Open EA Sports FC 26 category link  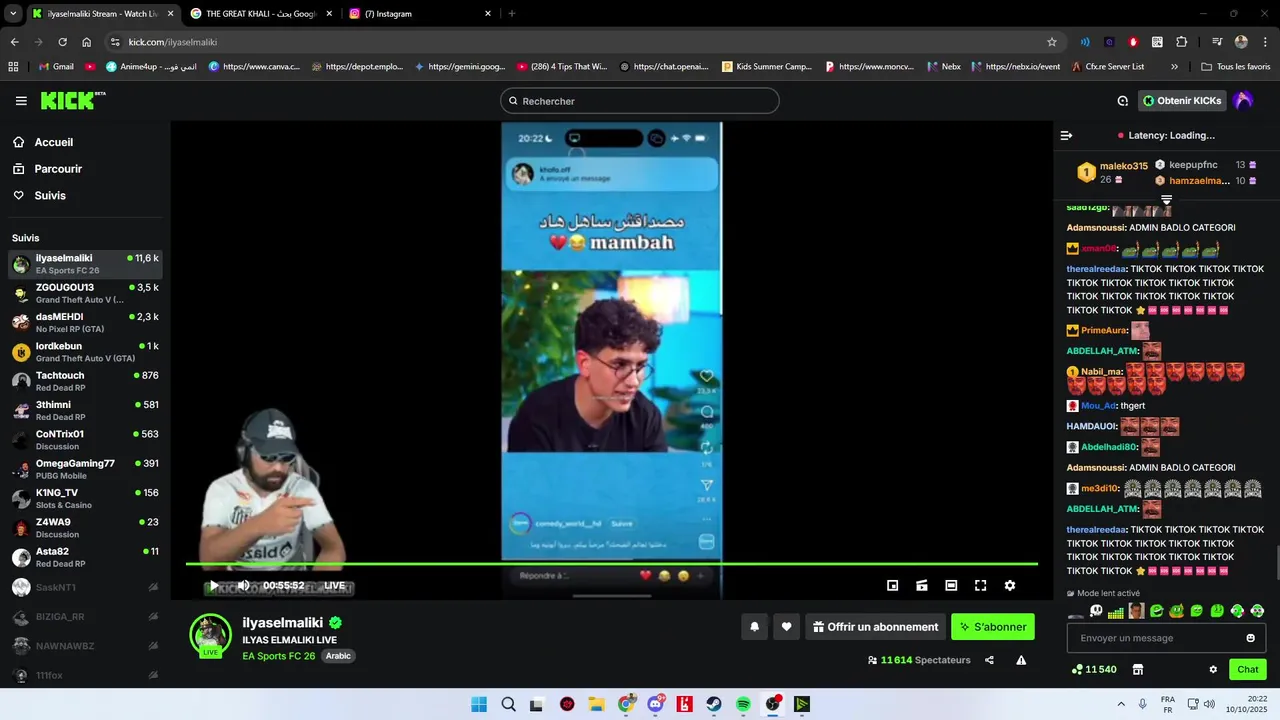tap(278, 656)
